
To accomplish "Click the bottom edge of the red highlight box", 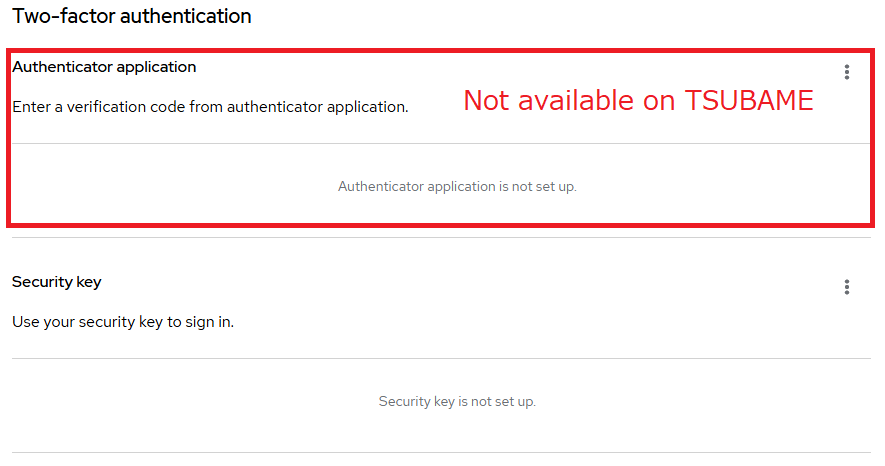I will pyautogui.click(x=440, y=224).
